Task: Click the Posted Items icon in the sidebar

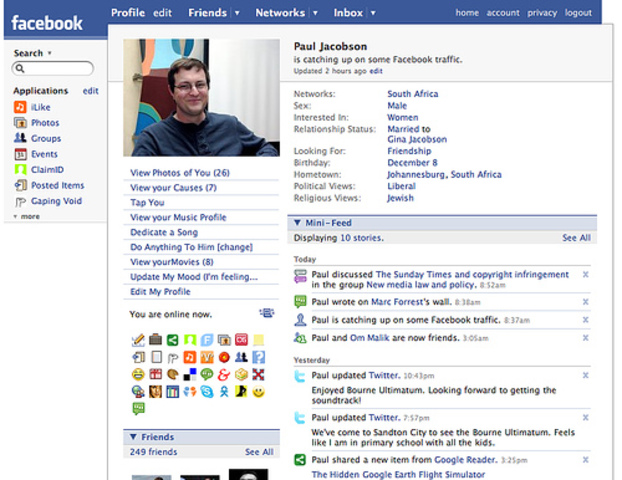Action: [x=20, y=185]
